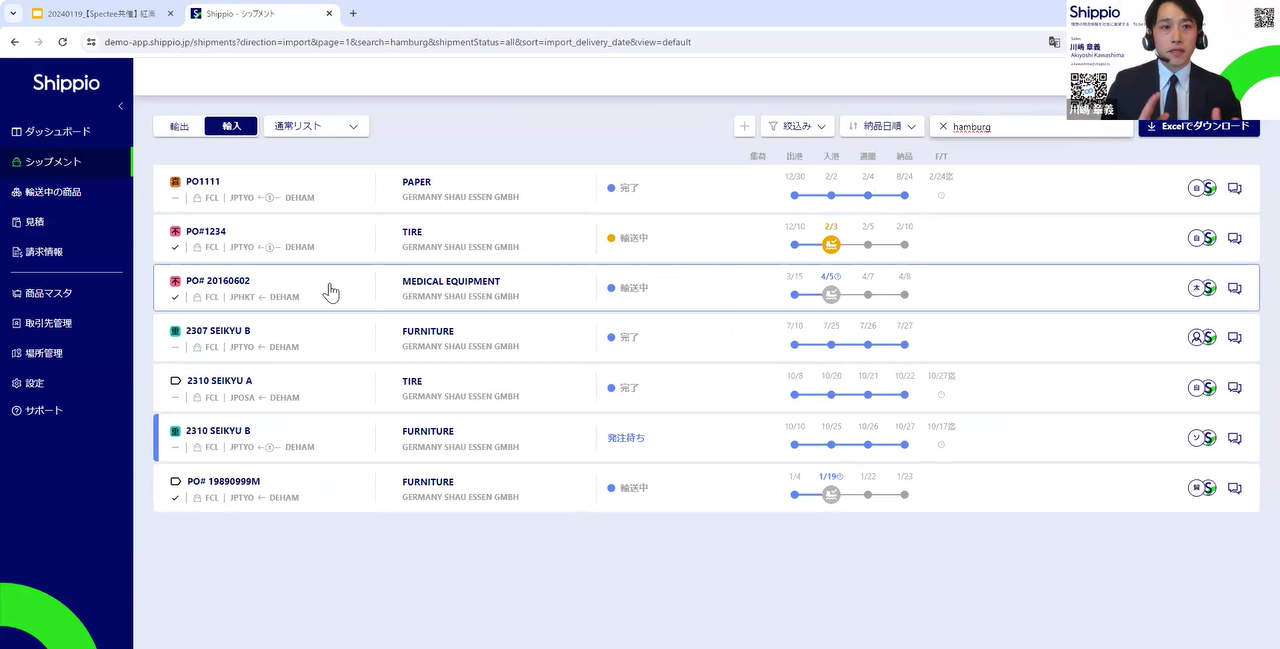
Task: Click Excelでダウンロード button
Action: [x=1198, y=126]
